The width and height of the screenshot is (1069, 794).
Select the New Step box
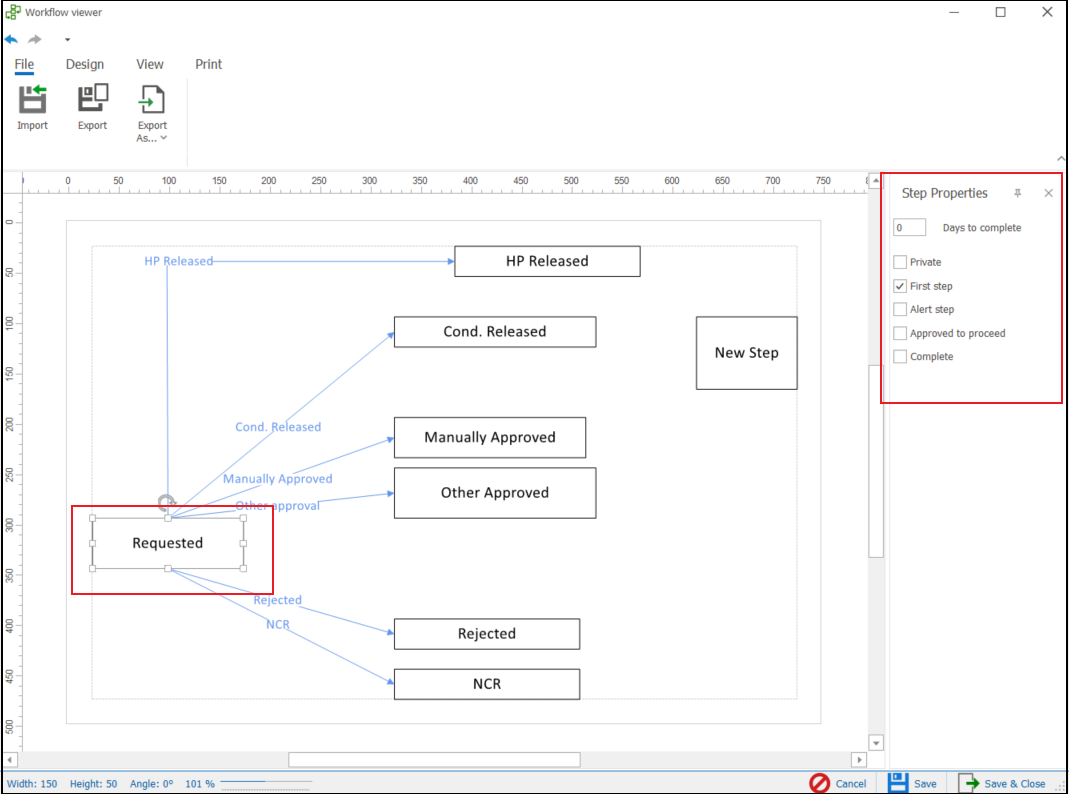[747, 353]
